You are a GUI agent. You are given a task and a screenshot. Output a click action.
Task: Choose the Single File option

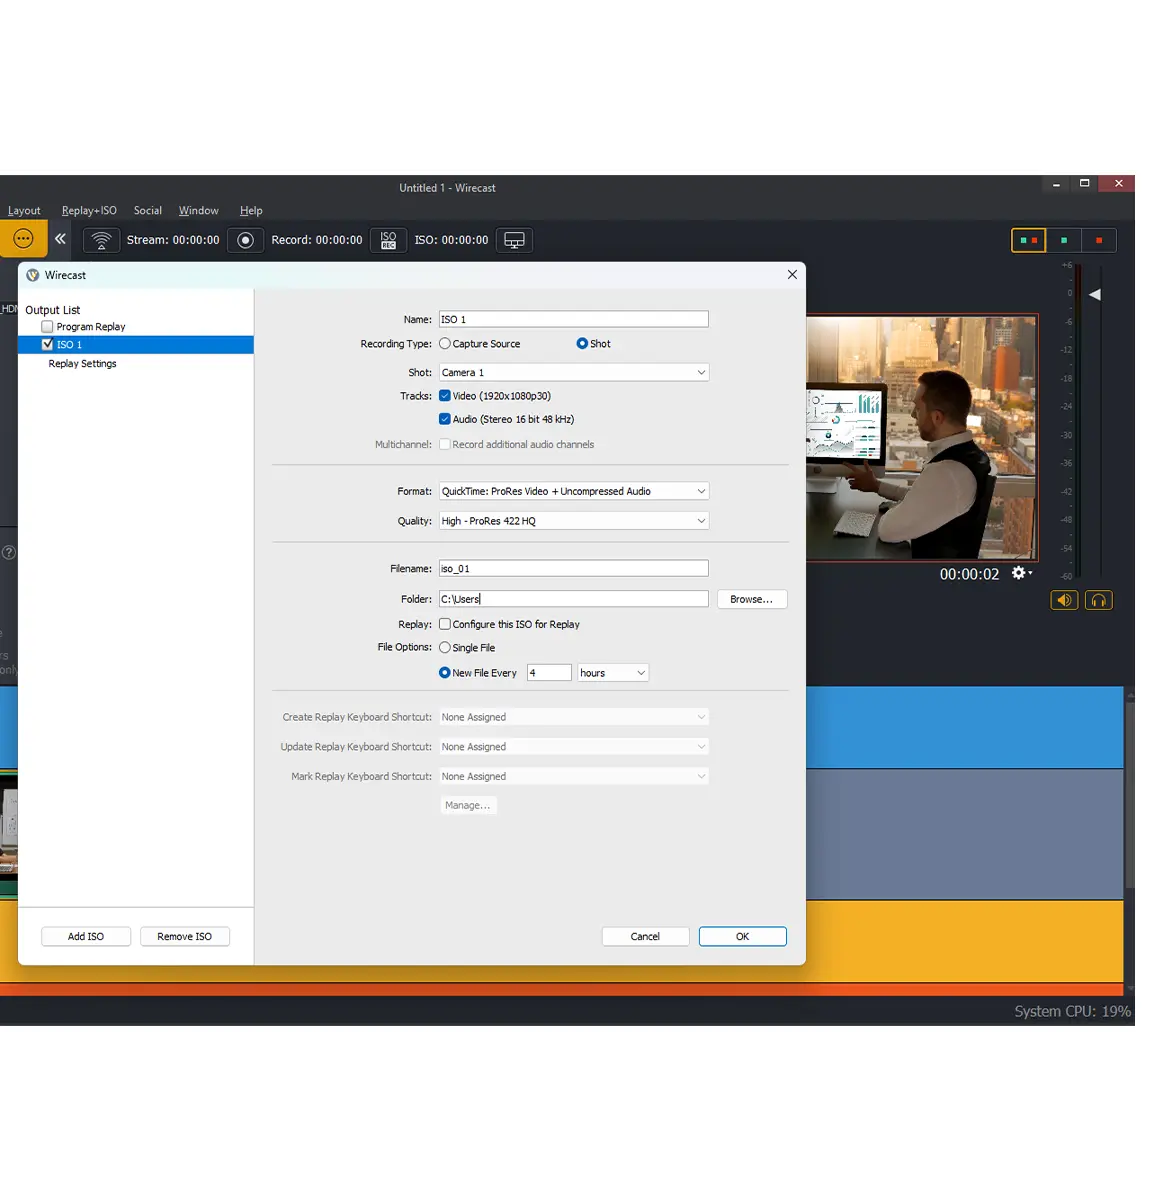point(445,648)
